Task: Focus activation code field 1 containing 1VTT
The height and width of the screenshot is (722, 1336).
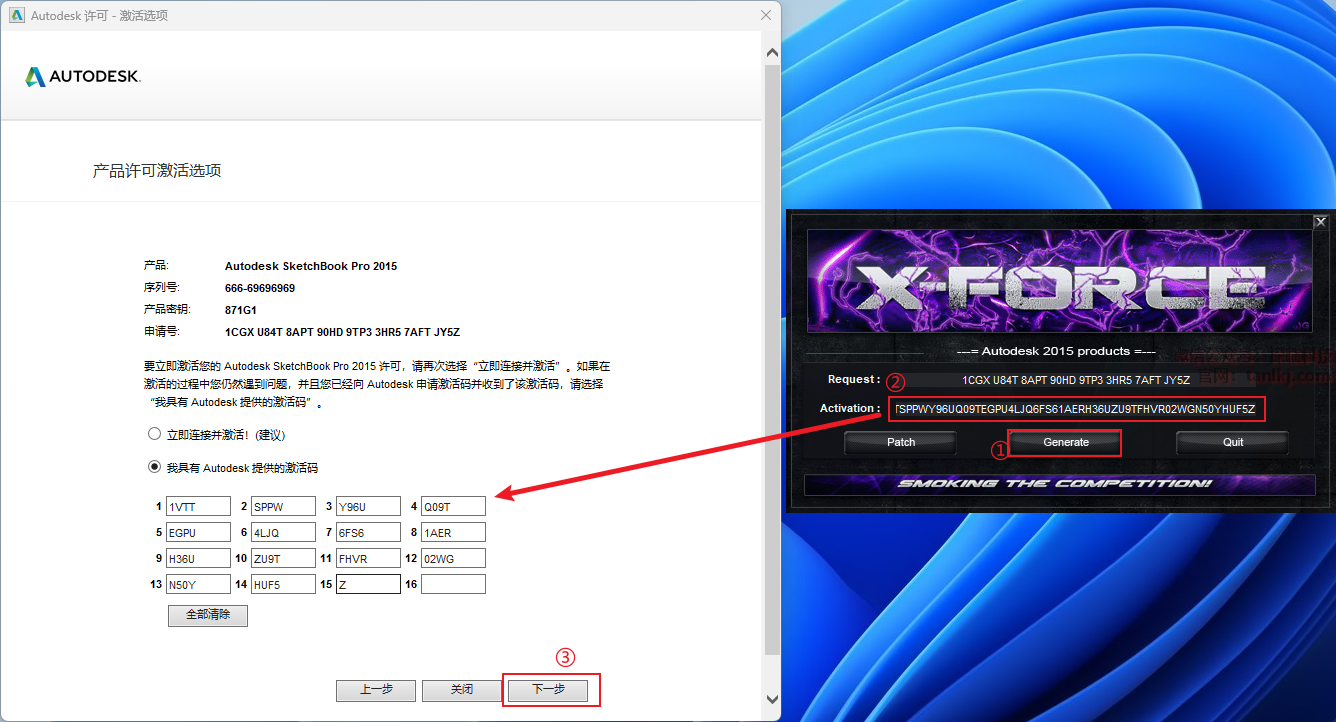Action: tap(198, 506)
